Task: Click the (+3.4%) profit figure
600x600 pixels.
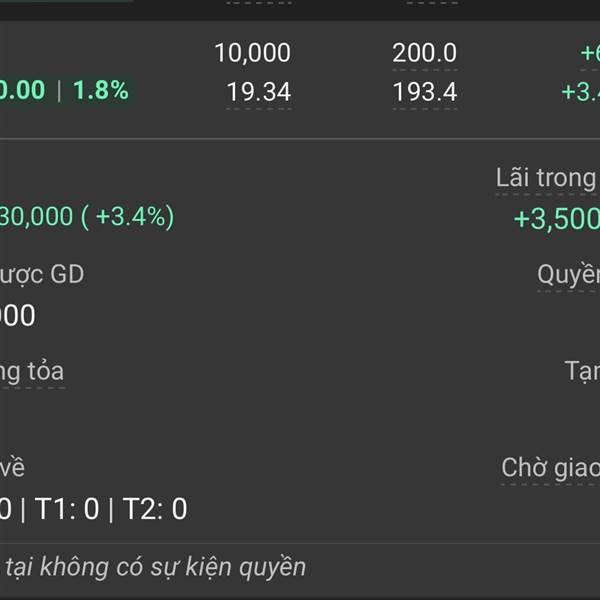Action: click(128, 217)
